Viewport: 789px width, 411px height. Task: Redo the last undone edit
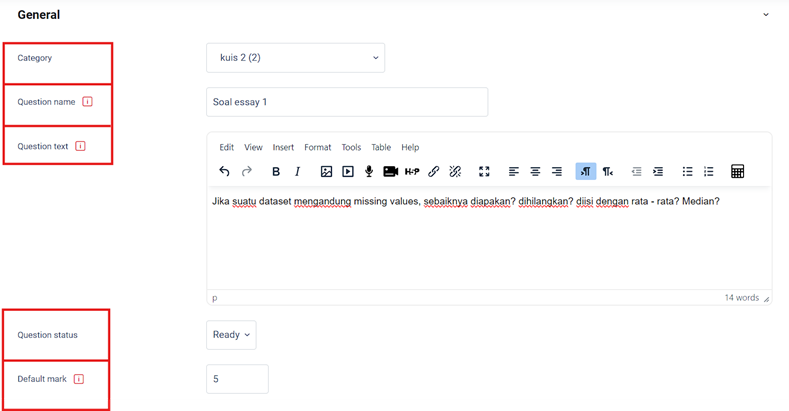[x=247, y=172]
